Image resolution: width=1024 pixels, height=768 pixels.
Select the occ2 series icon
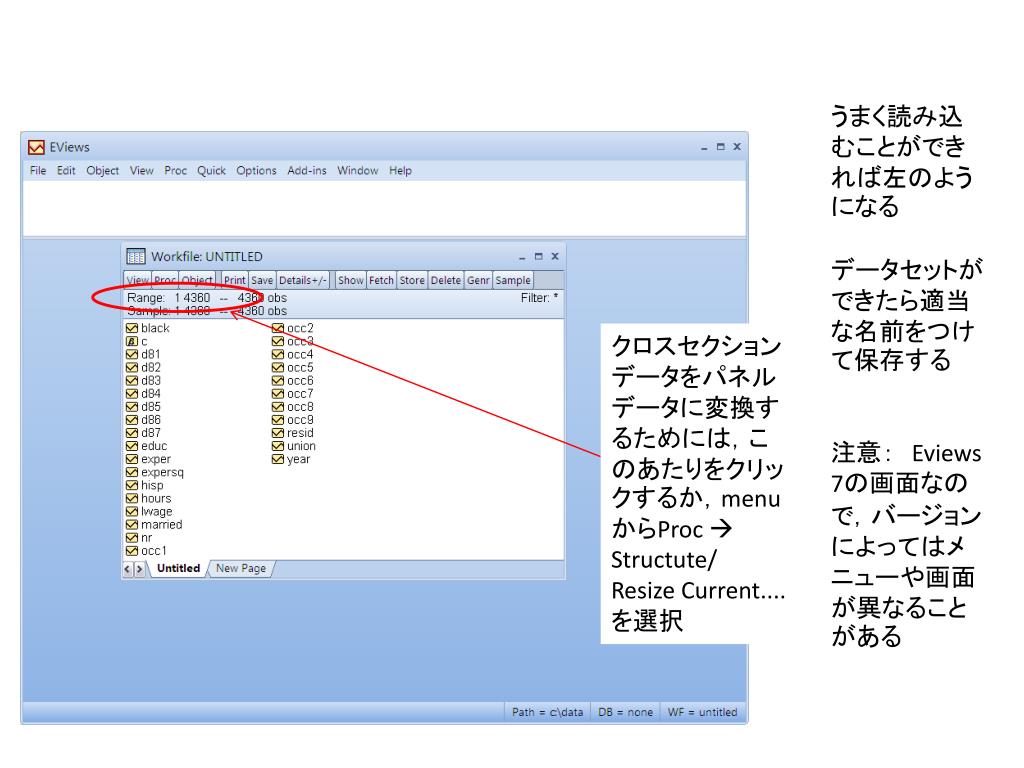(x=278, y=328)
